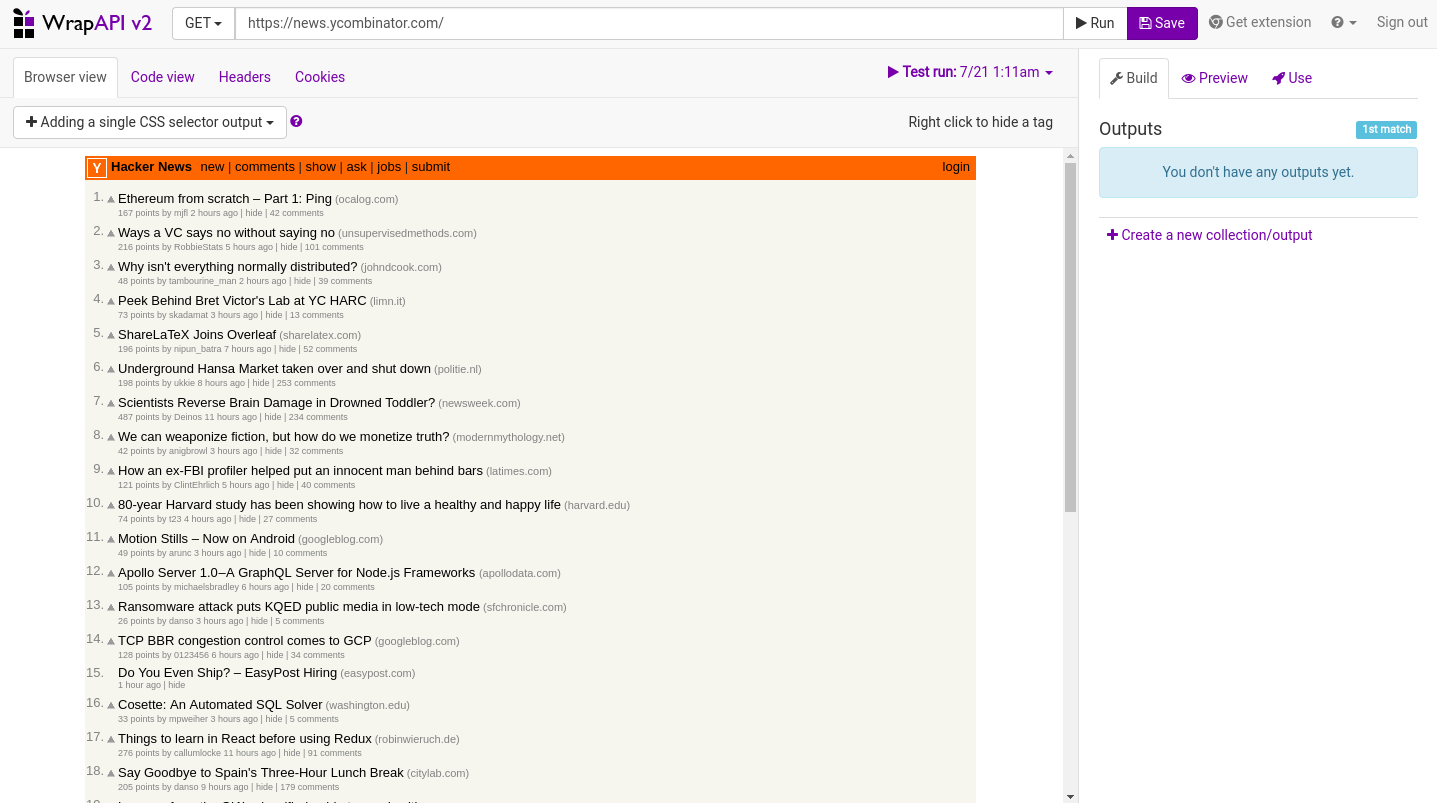The height and width of the screenshot is (803, 1437).
Task: Click Get extension with Chrome icon
Action: 1260,23
